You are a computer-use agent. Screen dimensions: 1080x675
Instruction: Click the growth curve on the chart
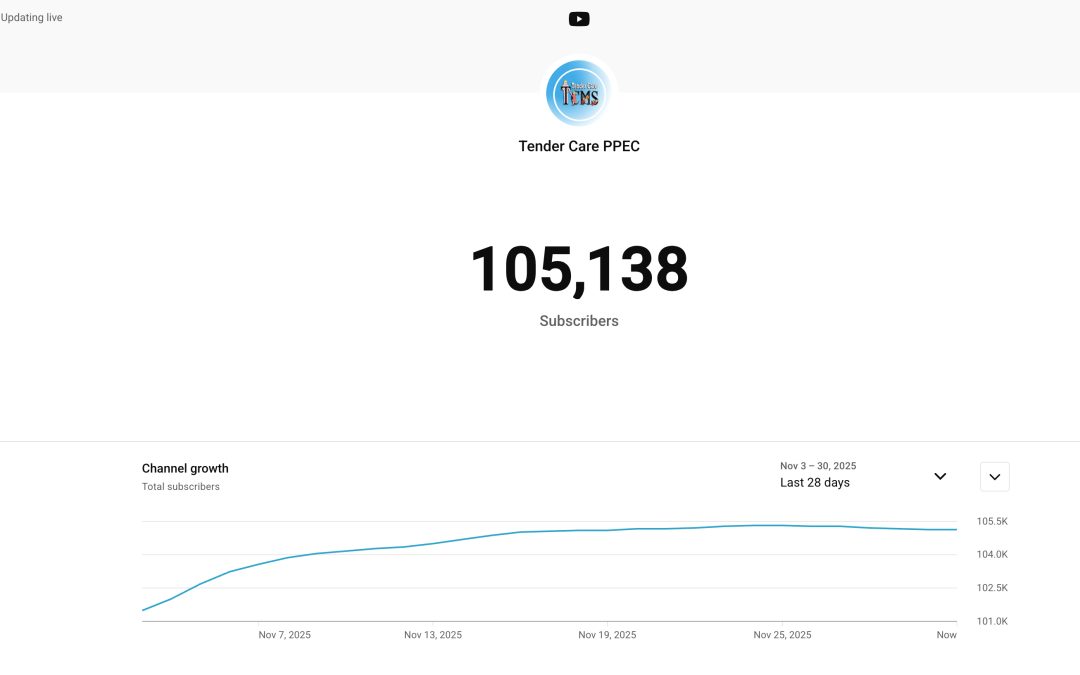[550, 530]
